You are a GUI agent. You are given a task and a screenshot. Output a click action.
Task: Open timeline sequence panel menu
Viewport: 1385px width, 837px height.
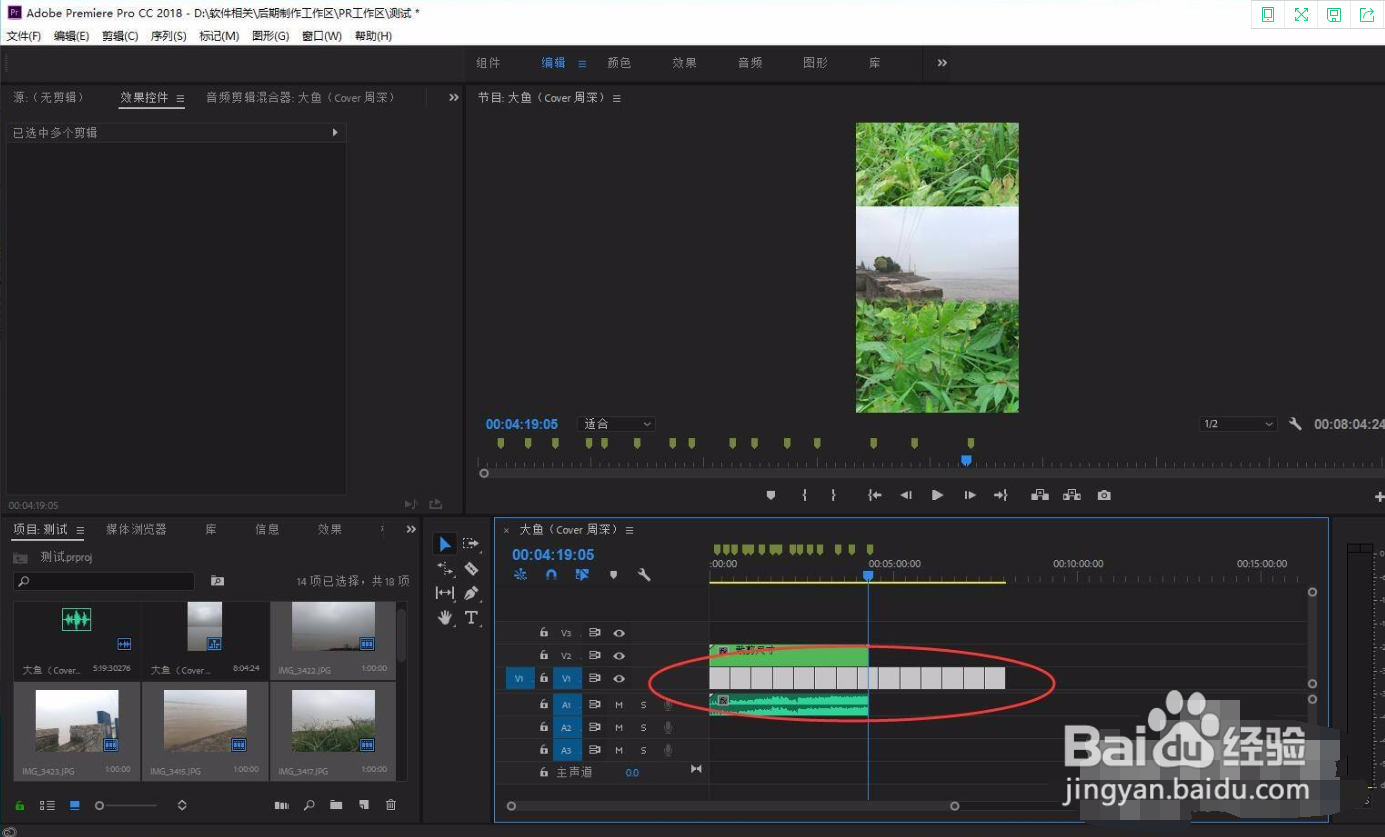[629, 530]
